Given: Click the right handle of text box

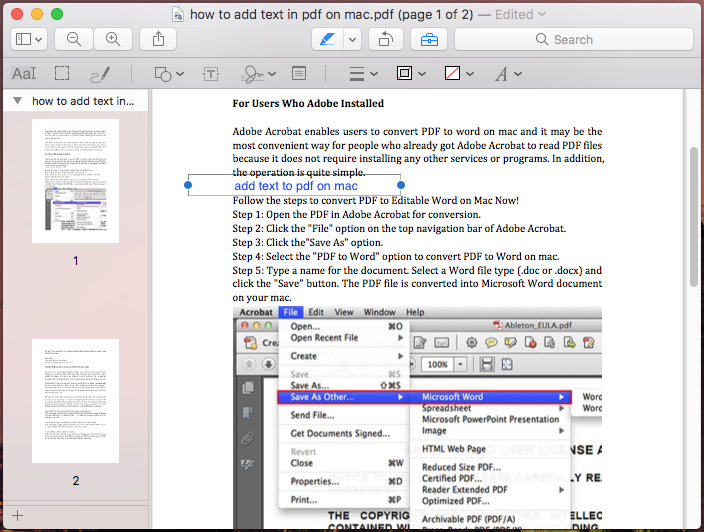Looking at the screenshot, I should tap(401, 185).
